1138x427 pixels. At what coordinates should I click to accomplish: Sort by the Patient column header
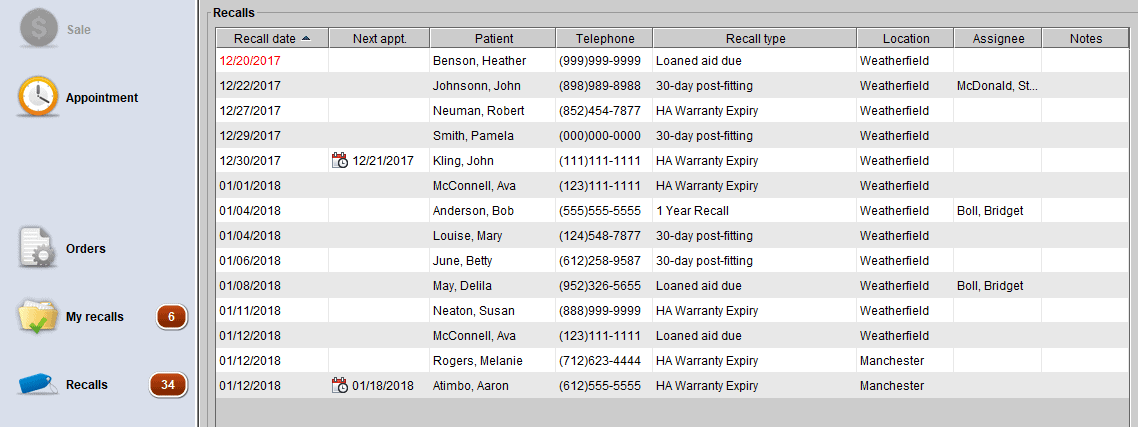click(x=493, y=39)
